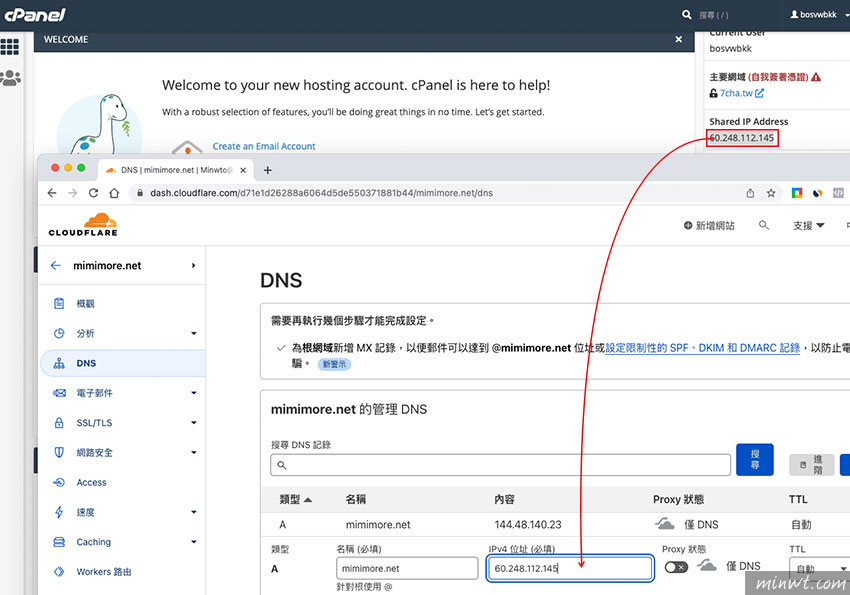
Task: Click back arrow beside mimimore.net
Action: click(x=55, y=266)
